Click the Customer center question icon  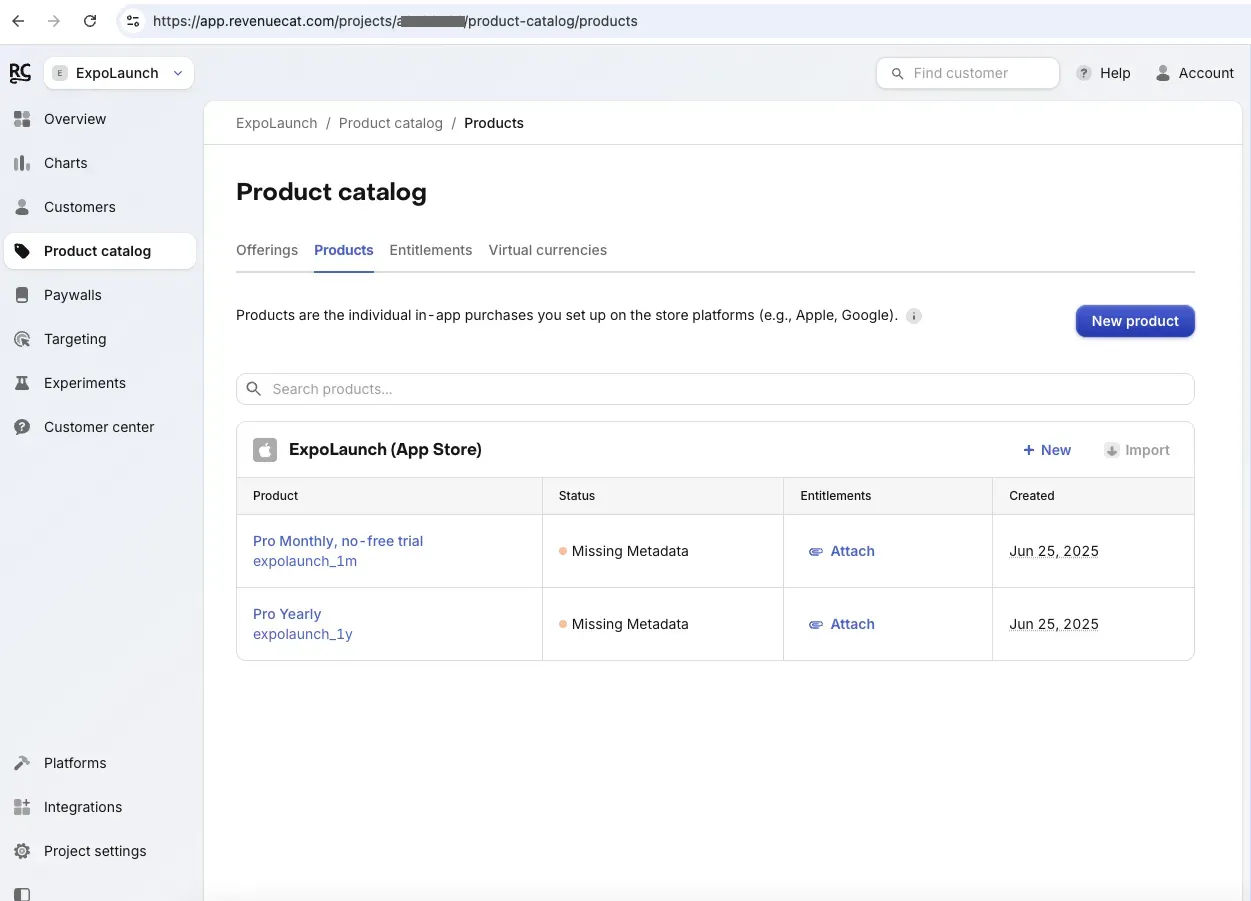coord(22,427)
